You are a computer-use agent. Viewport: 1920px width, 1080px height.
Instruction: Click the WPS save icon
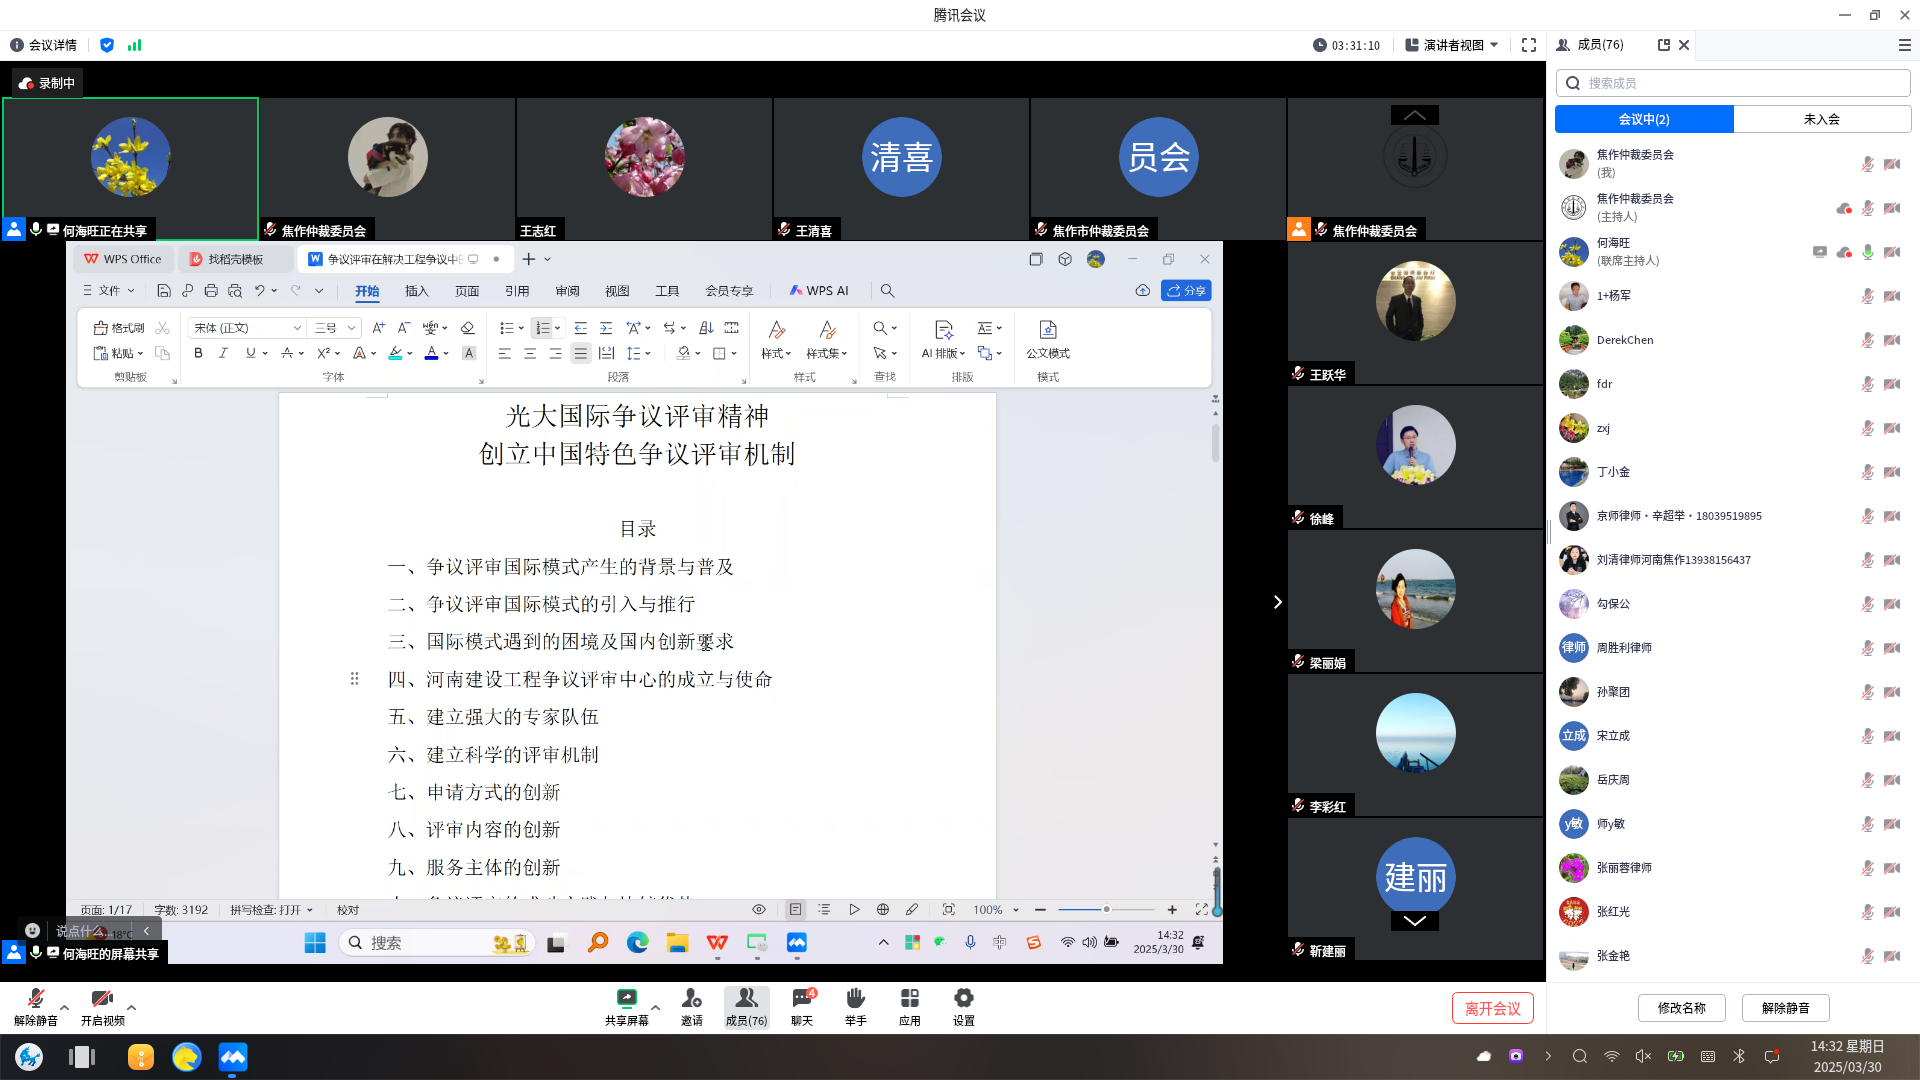coord(163,291)
